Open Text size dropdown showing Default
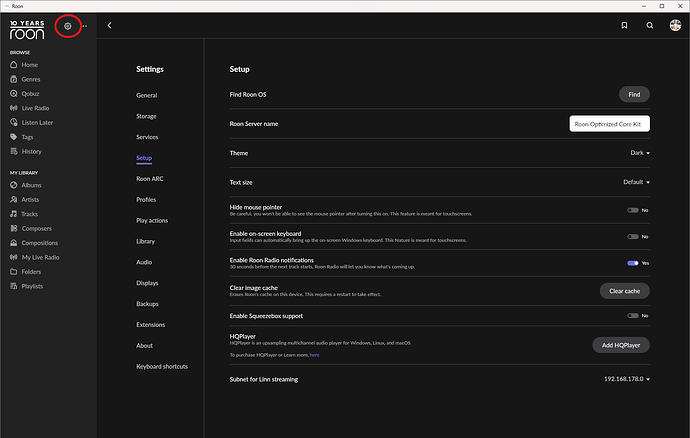690x438 pixels. 636,182
